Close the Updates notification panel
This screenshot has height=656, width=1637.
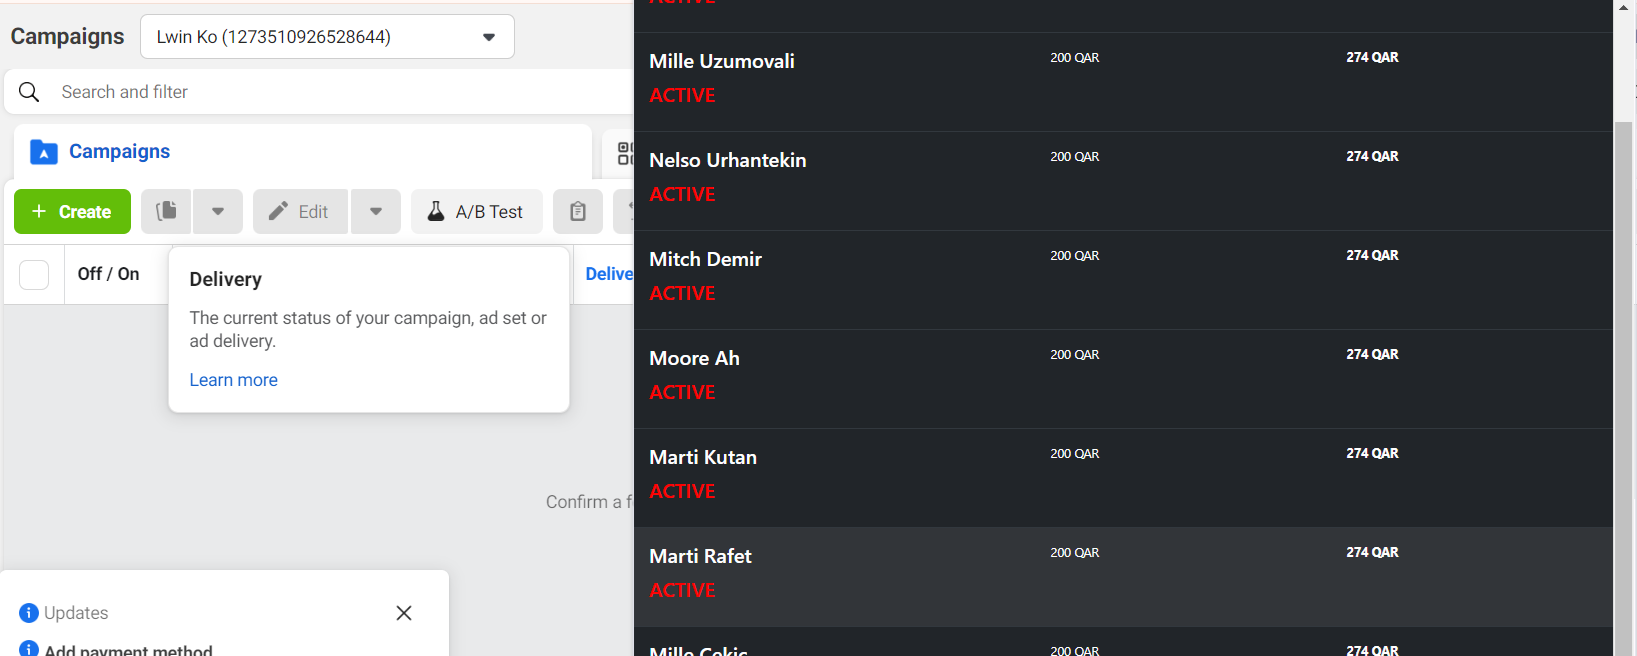404,613
